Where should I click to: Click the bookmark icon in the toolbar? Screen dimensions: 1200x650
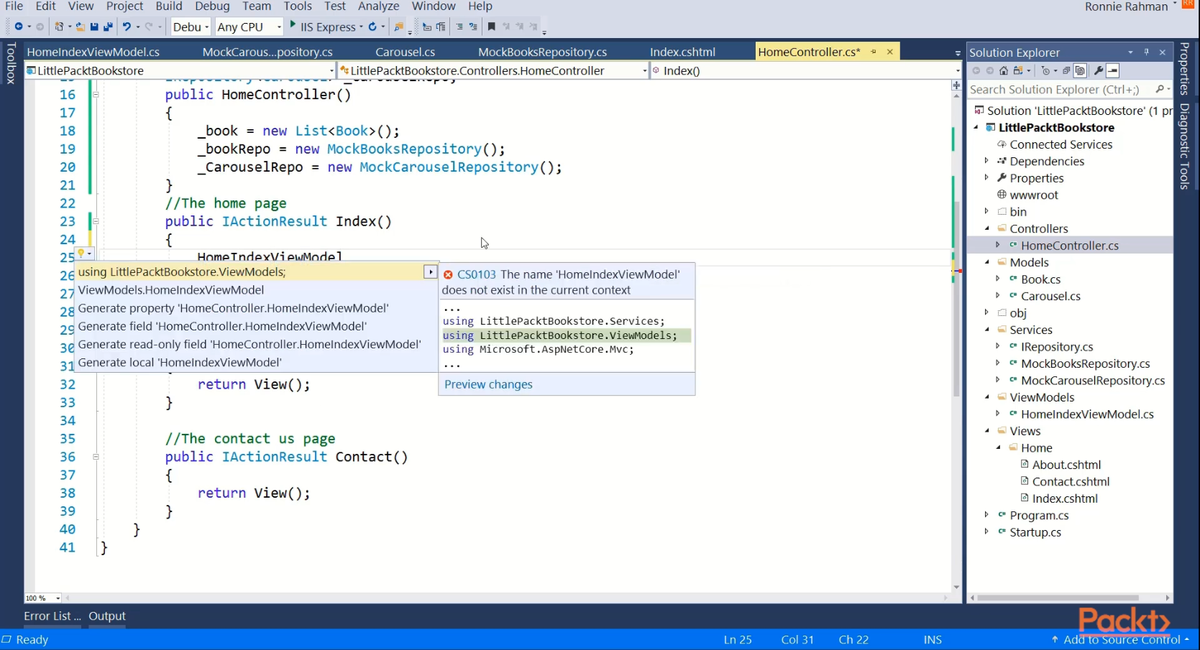pos(491,26)
